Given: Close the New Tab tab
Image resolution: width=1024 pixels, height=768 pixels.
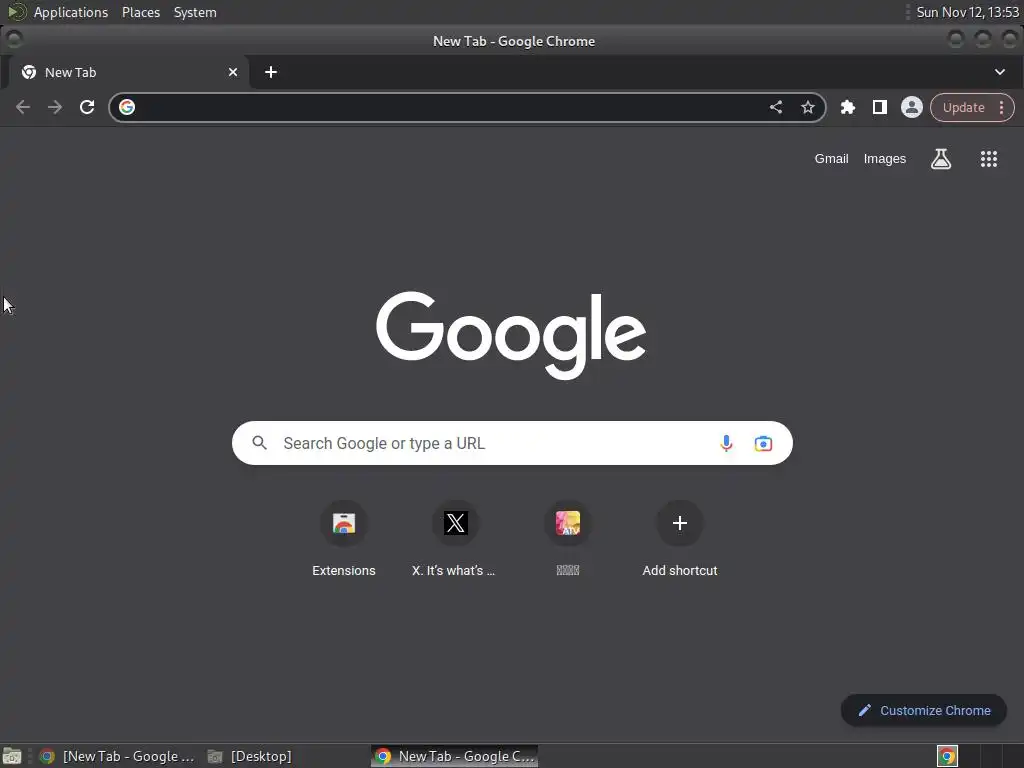Looking at the screenshot, I should 233,72.
